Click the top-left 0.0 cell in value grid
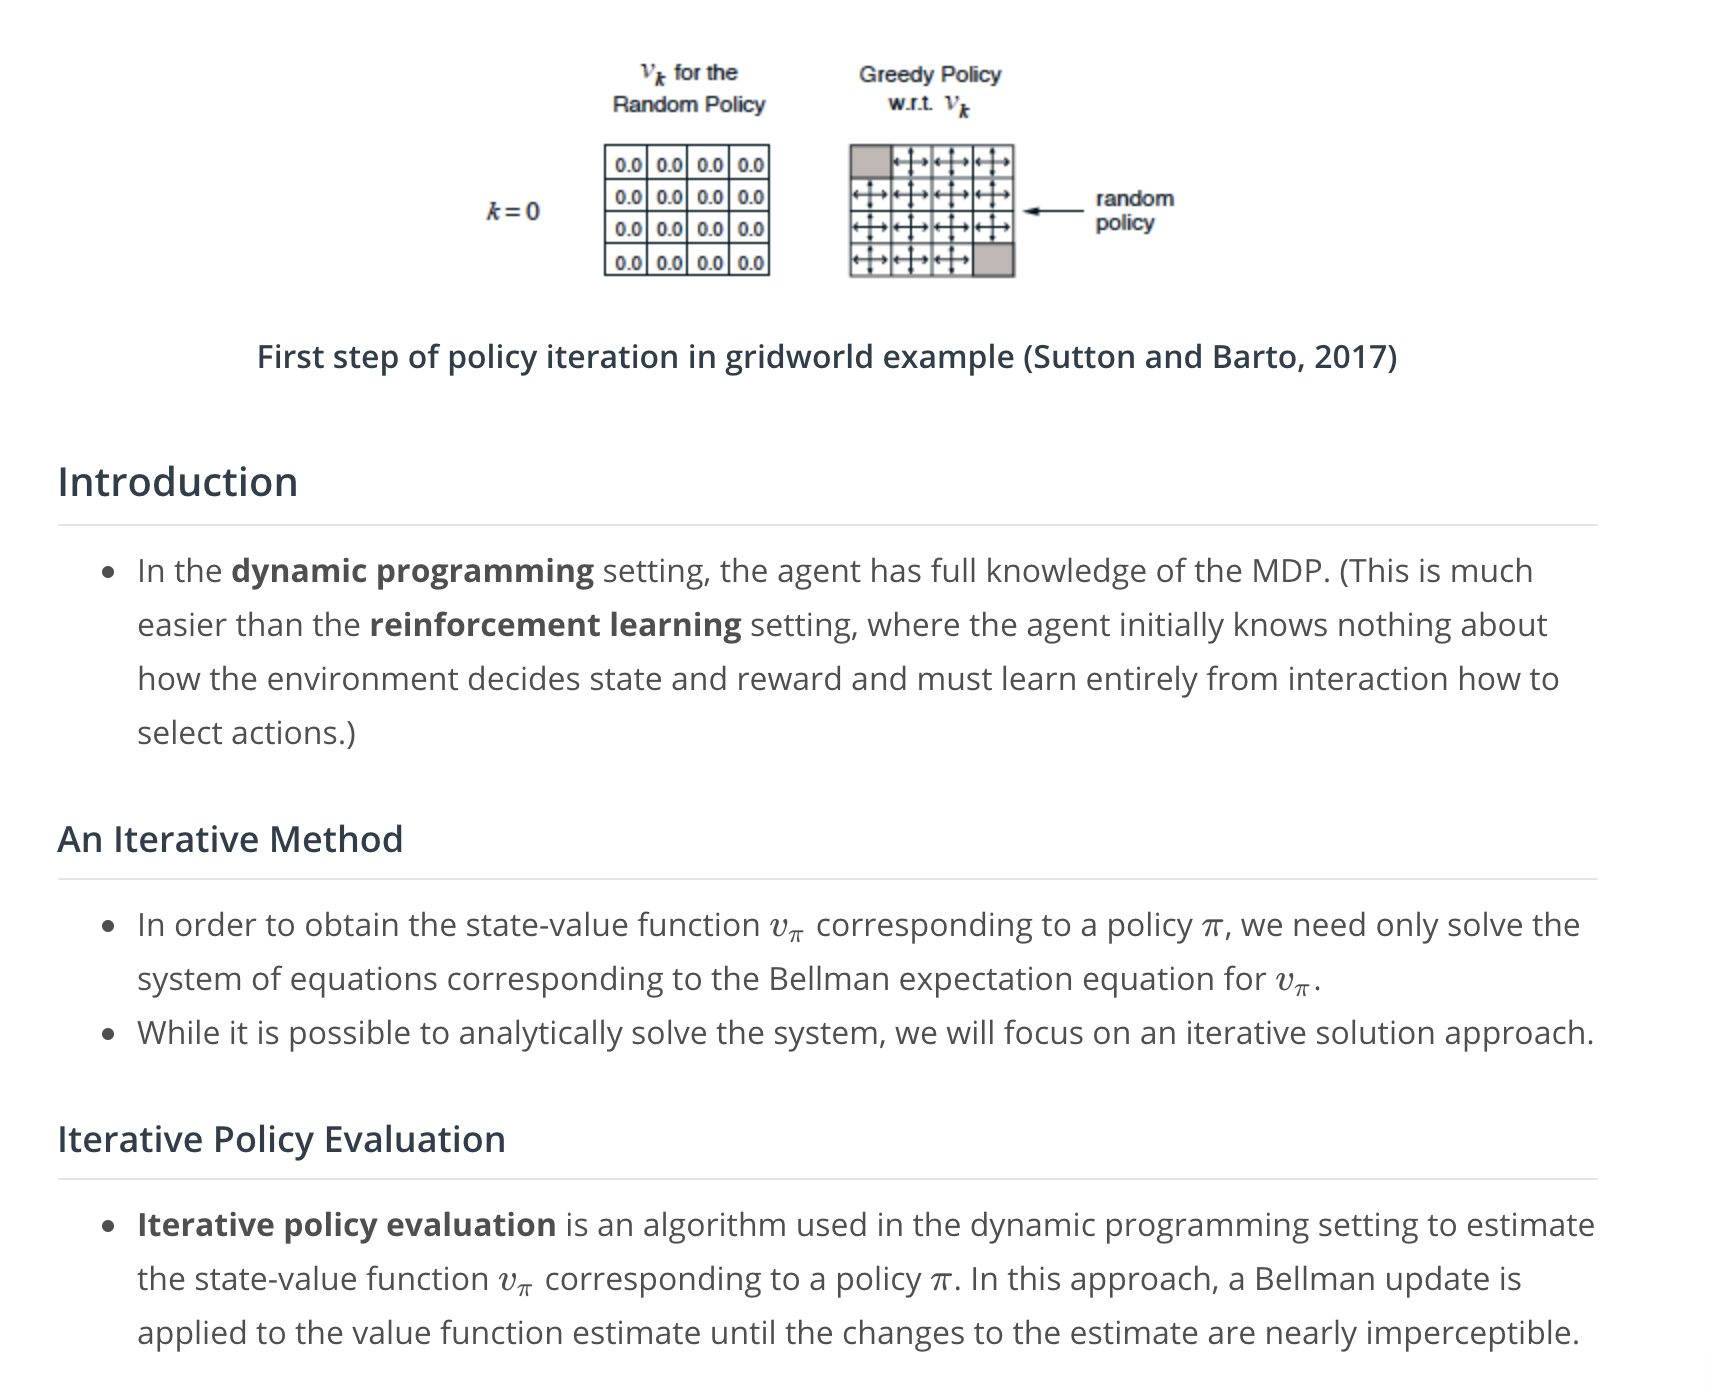Viewport: 1712px width, 1394px height. [x=628, y=164]
